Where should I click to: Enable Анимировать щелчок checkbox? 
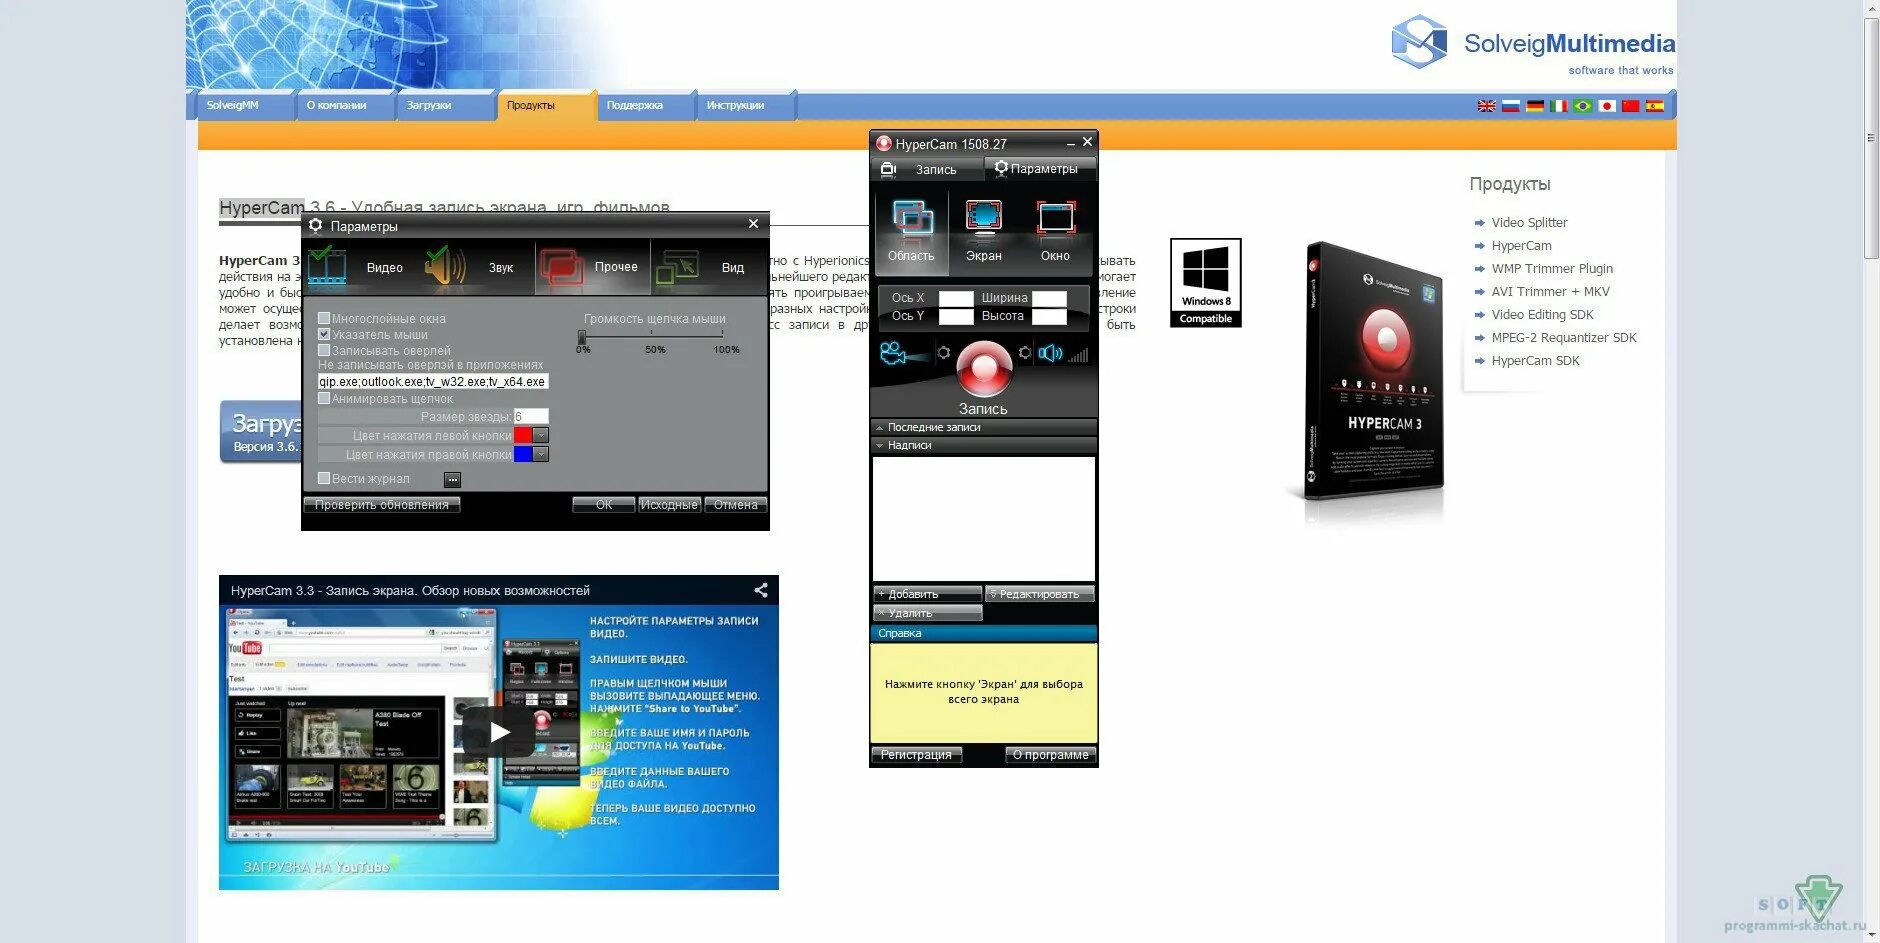point(324,398)
